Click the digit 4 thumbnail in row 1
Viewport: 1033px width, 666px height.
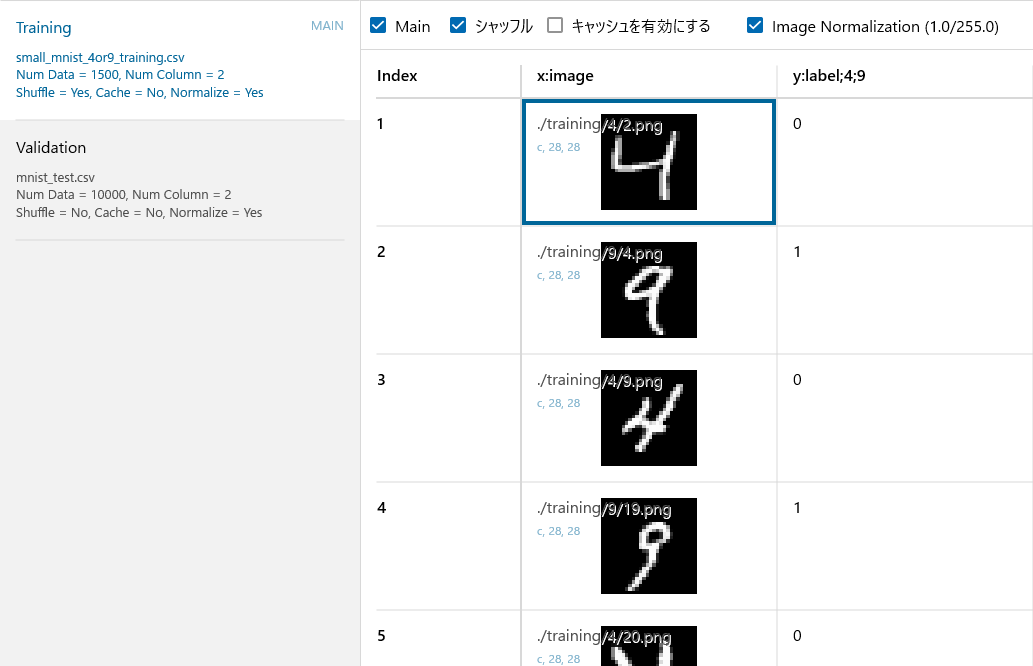(648, 162)
